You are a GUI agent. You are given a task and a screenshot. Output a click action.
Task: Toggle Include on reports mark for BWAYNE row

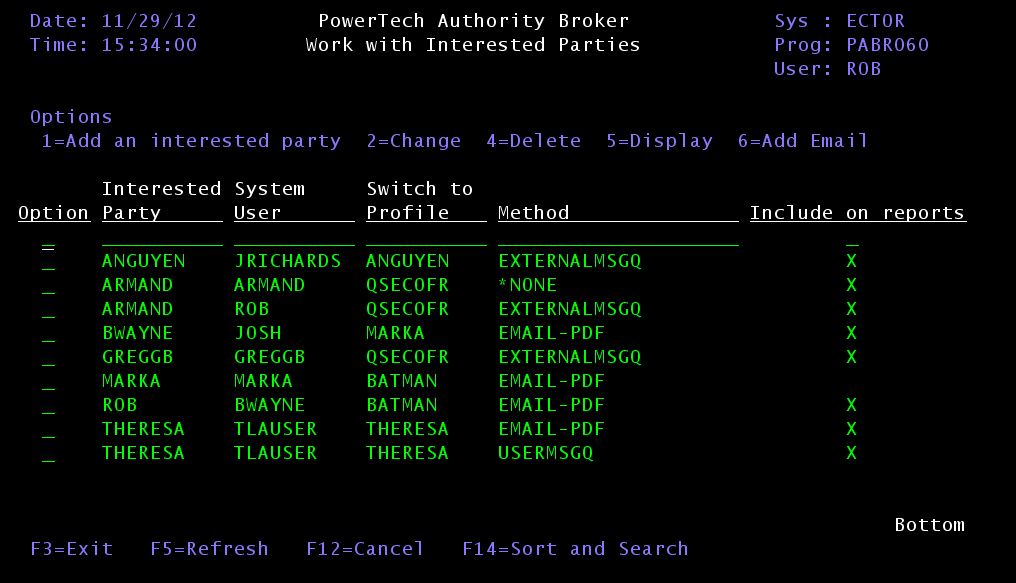(x=852, y=333)
